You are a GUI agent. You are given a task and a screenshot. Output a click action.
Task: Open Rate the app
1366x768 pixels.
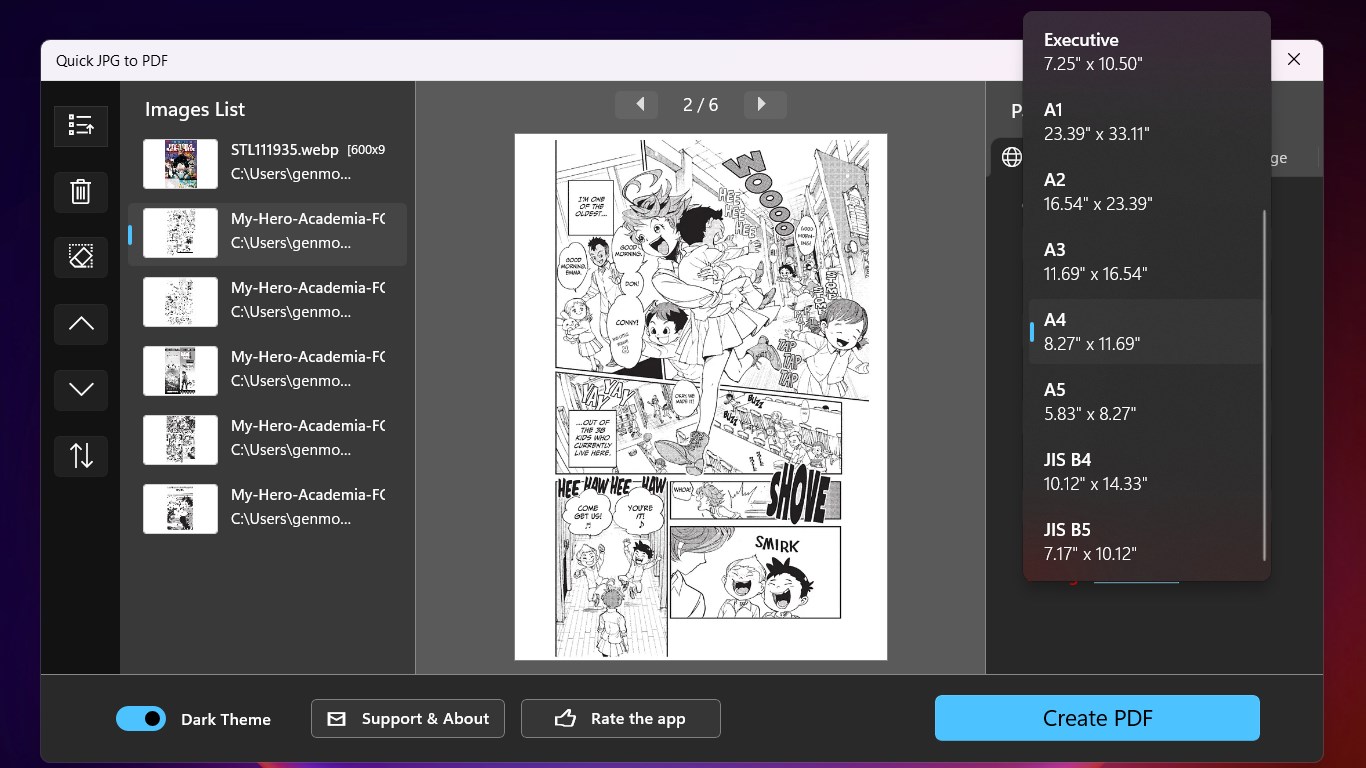pos(620,718)
